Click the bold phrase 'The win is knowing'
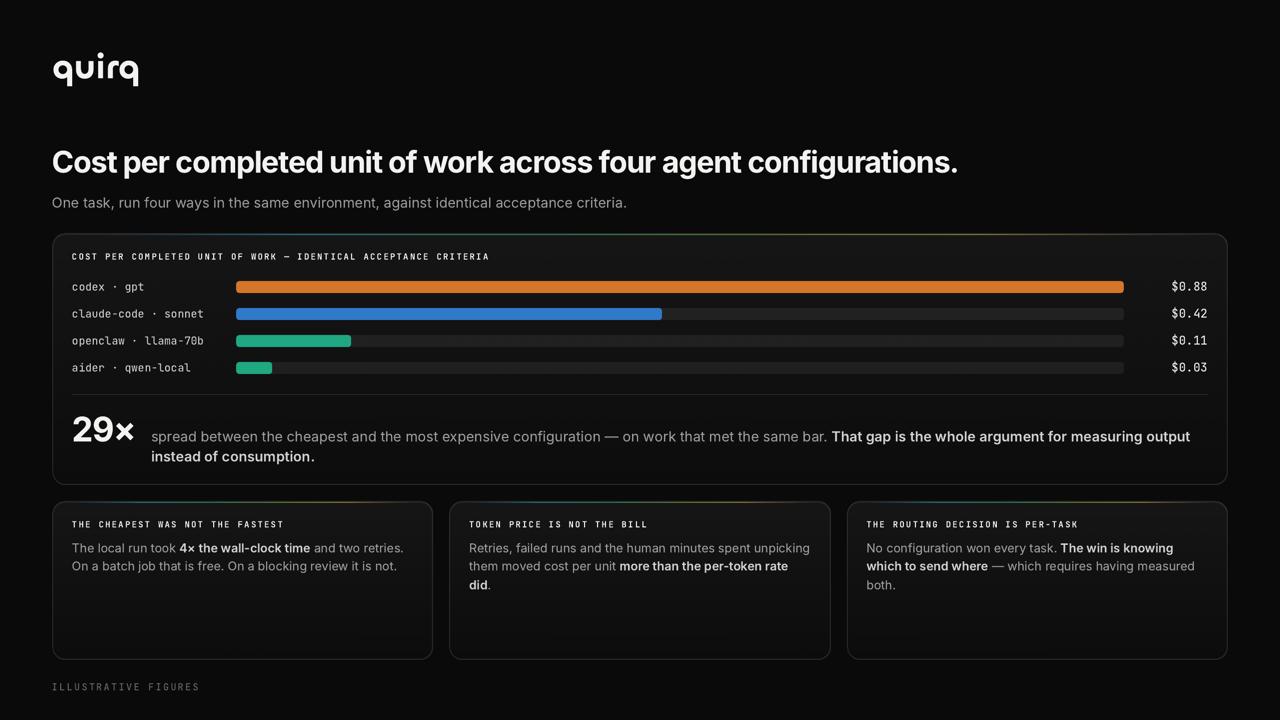The width and height of the screenshot is (1280, 720). coord(1117,548)
